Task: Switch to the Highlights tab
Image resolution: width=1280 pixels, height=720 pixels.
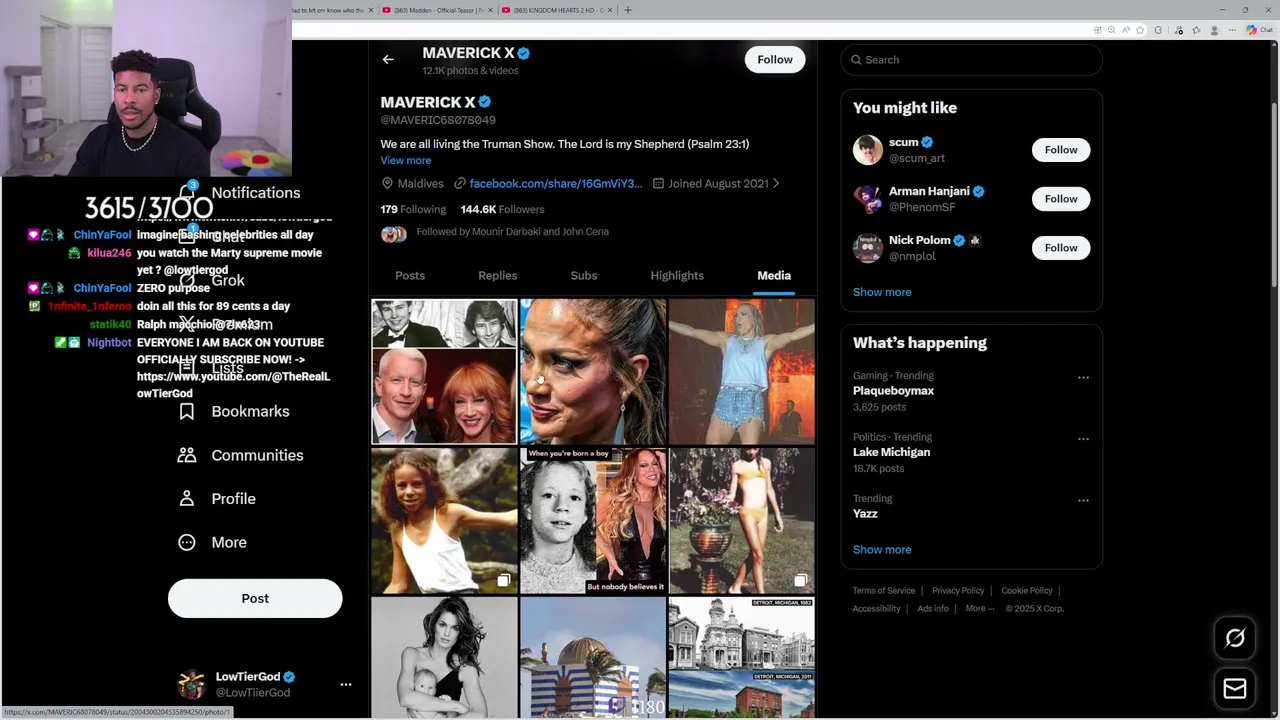Action: 677,276
